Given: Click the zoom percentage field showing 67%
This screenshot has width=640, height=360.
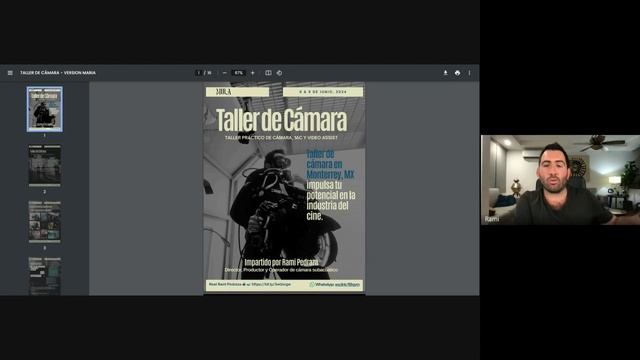Looking at the screenshot, I should [238, 73].
